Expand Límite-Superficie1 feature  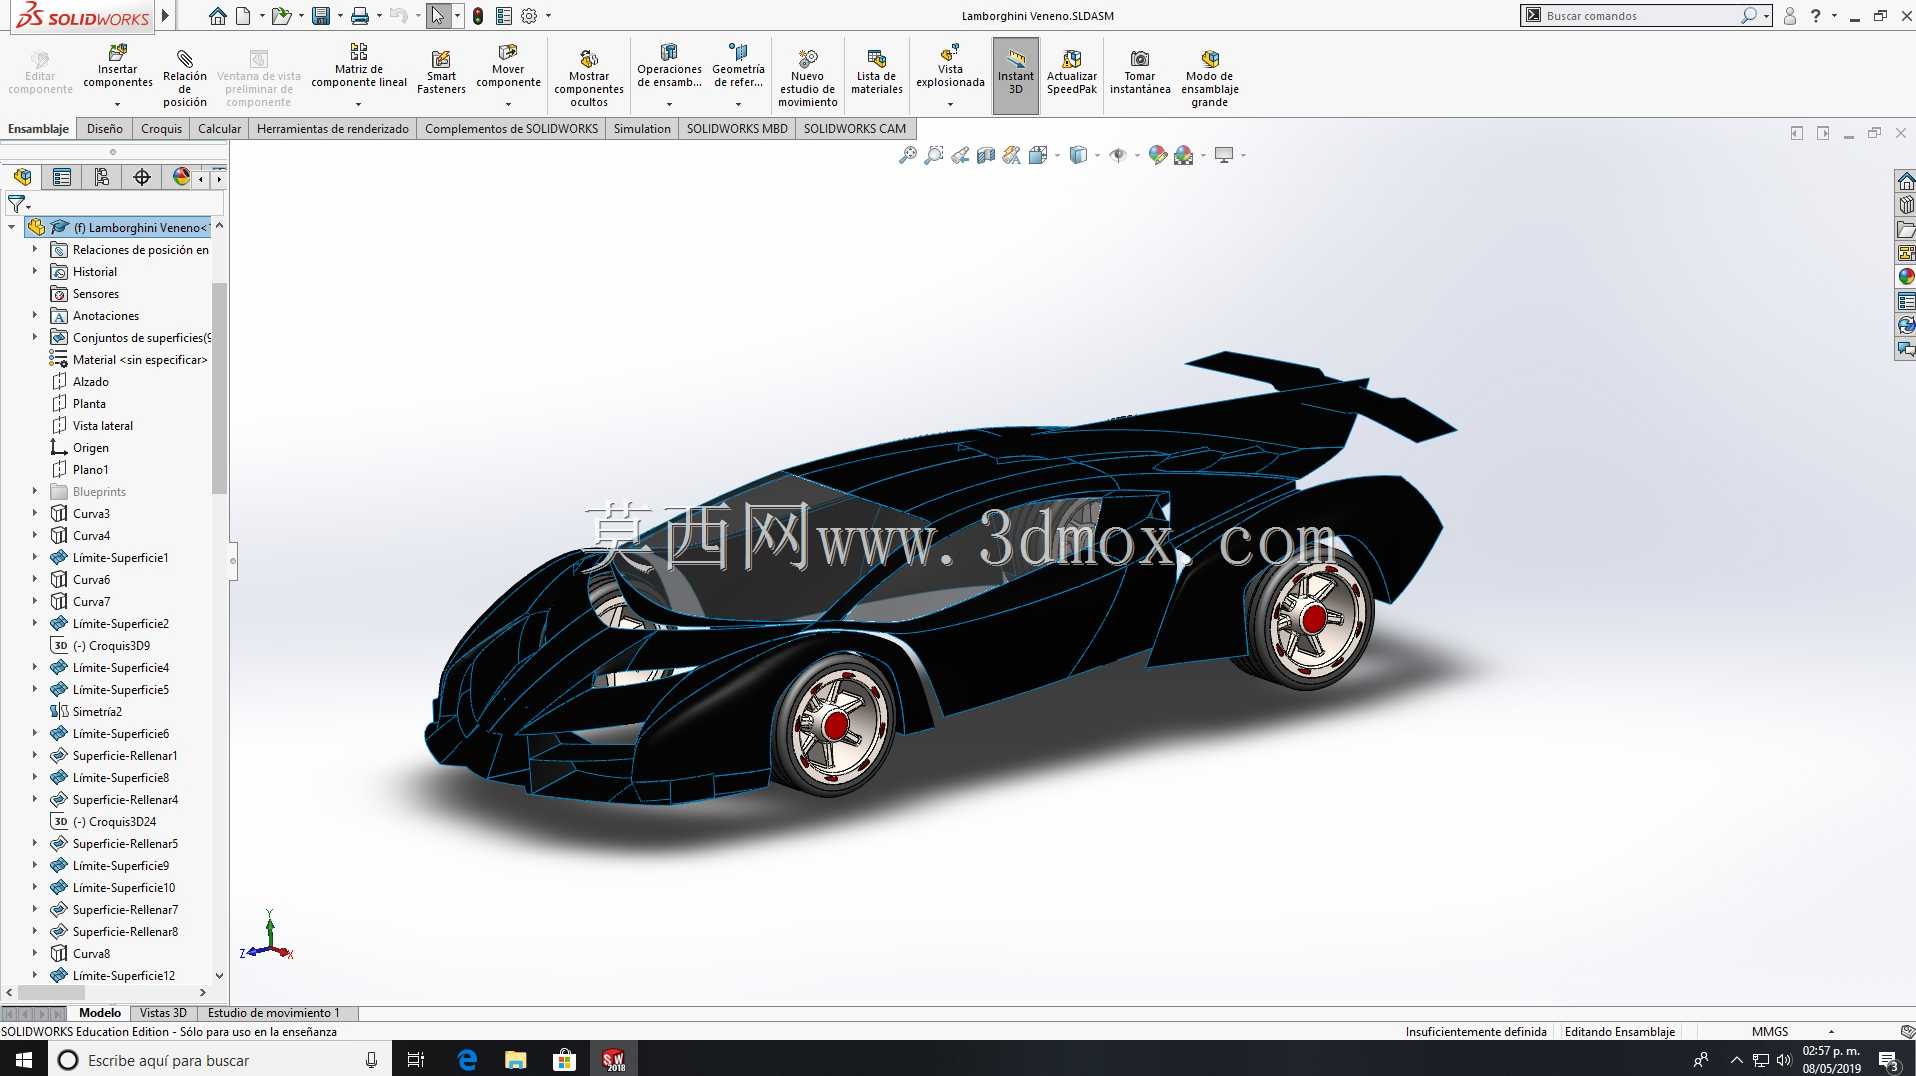click(35, 557)
